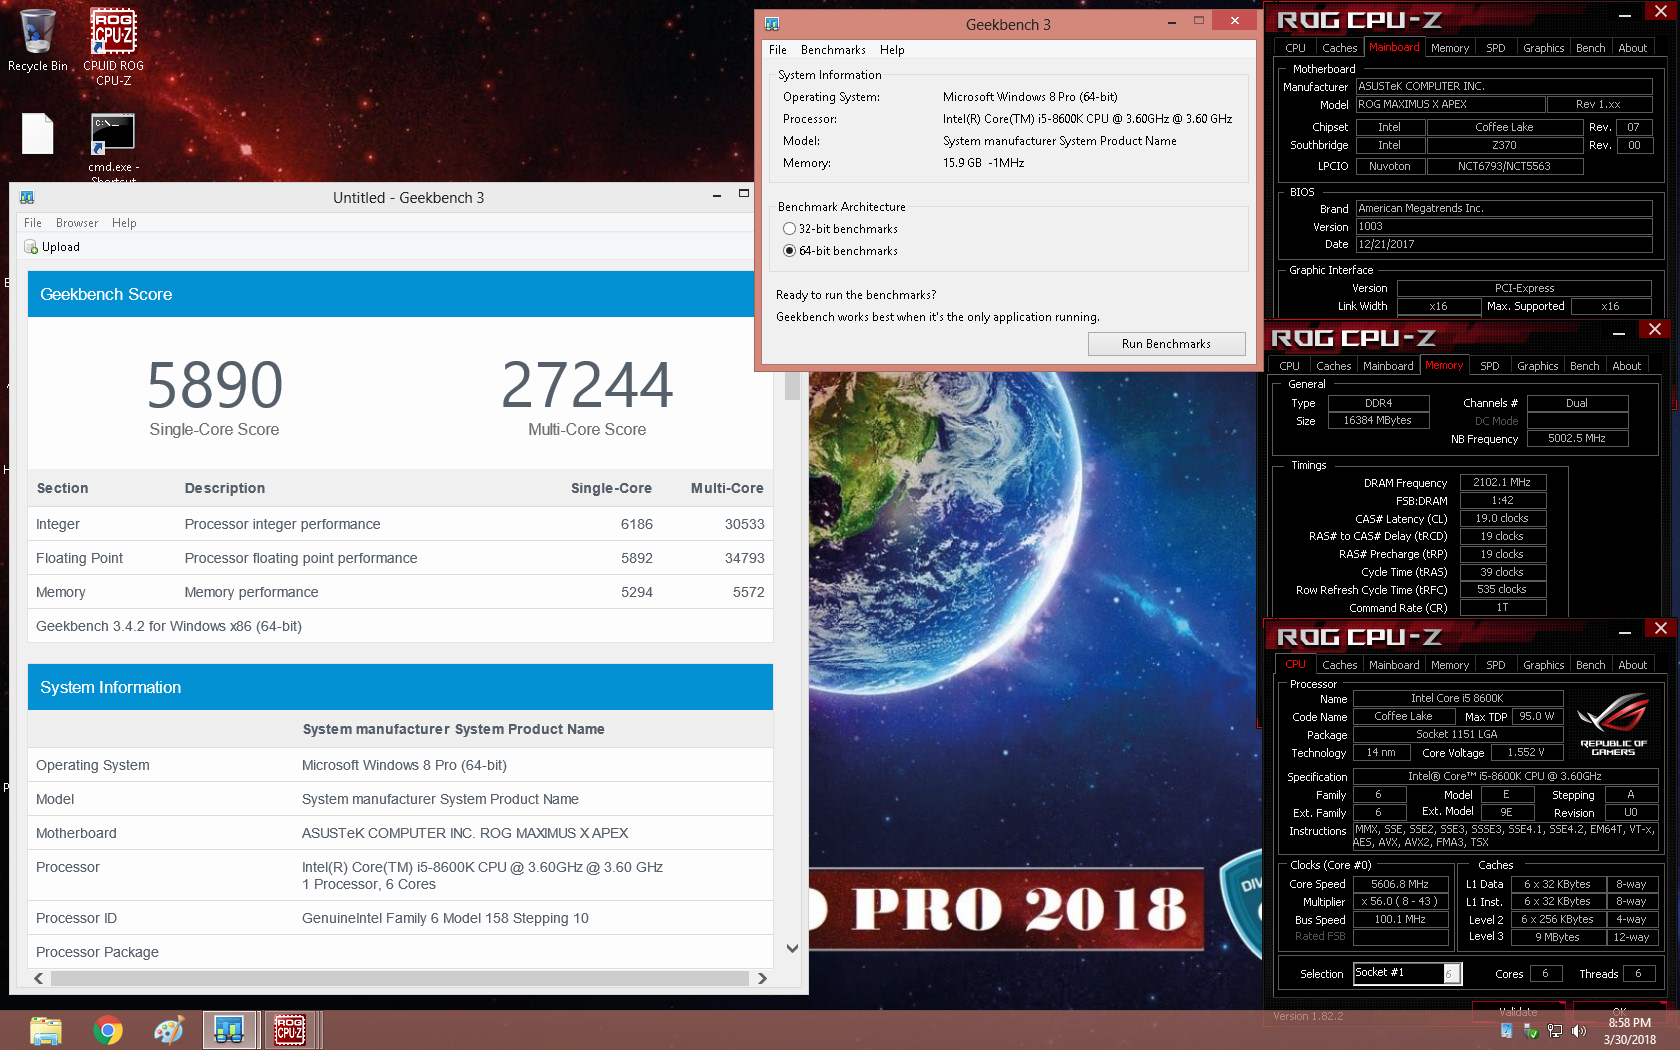Click the left arrow of the horizontal scrollbar
The width and height of the screenshot is (1680, 1050).
click(39, 979)
